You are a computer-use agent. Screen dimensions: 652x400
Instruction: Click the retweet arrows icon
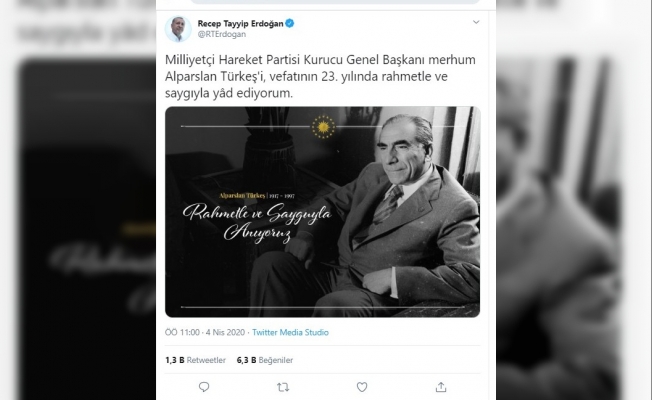point(283,388)
